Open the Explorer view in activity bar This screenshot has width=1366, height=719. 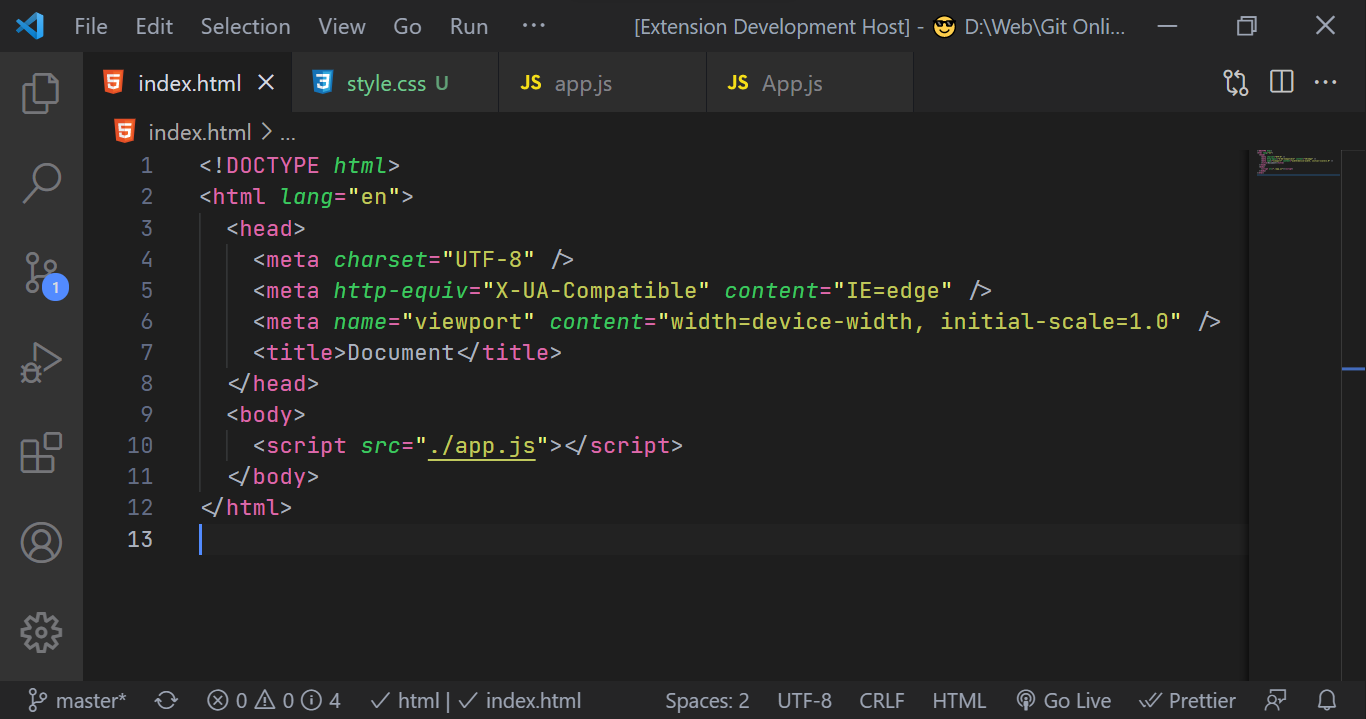click(x=41, y=92)
